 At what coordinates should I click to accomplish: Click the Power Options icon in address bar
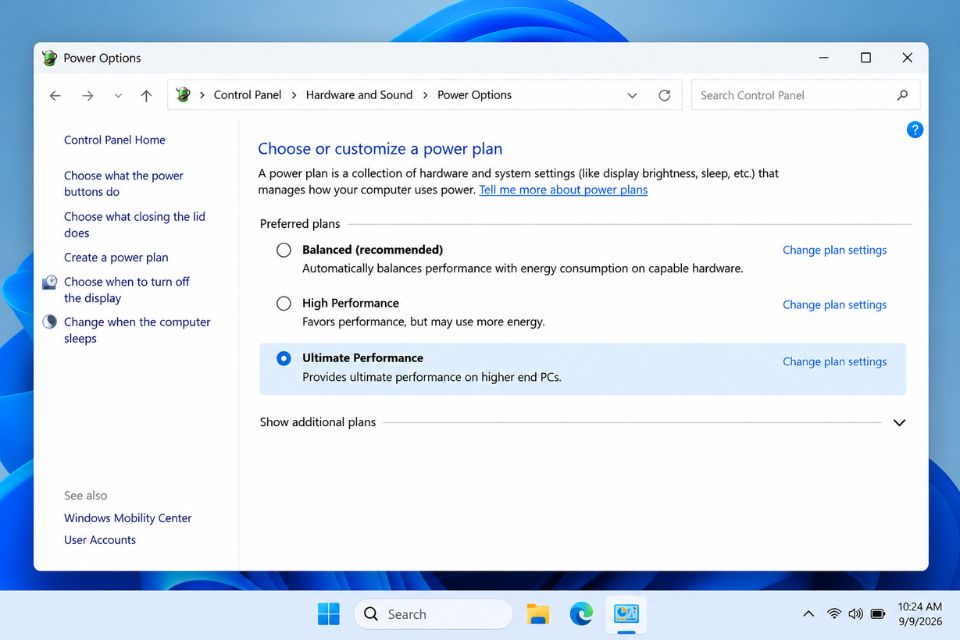[182, 95]
